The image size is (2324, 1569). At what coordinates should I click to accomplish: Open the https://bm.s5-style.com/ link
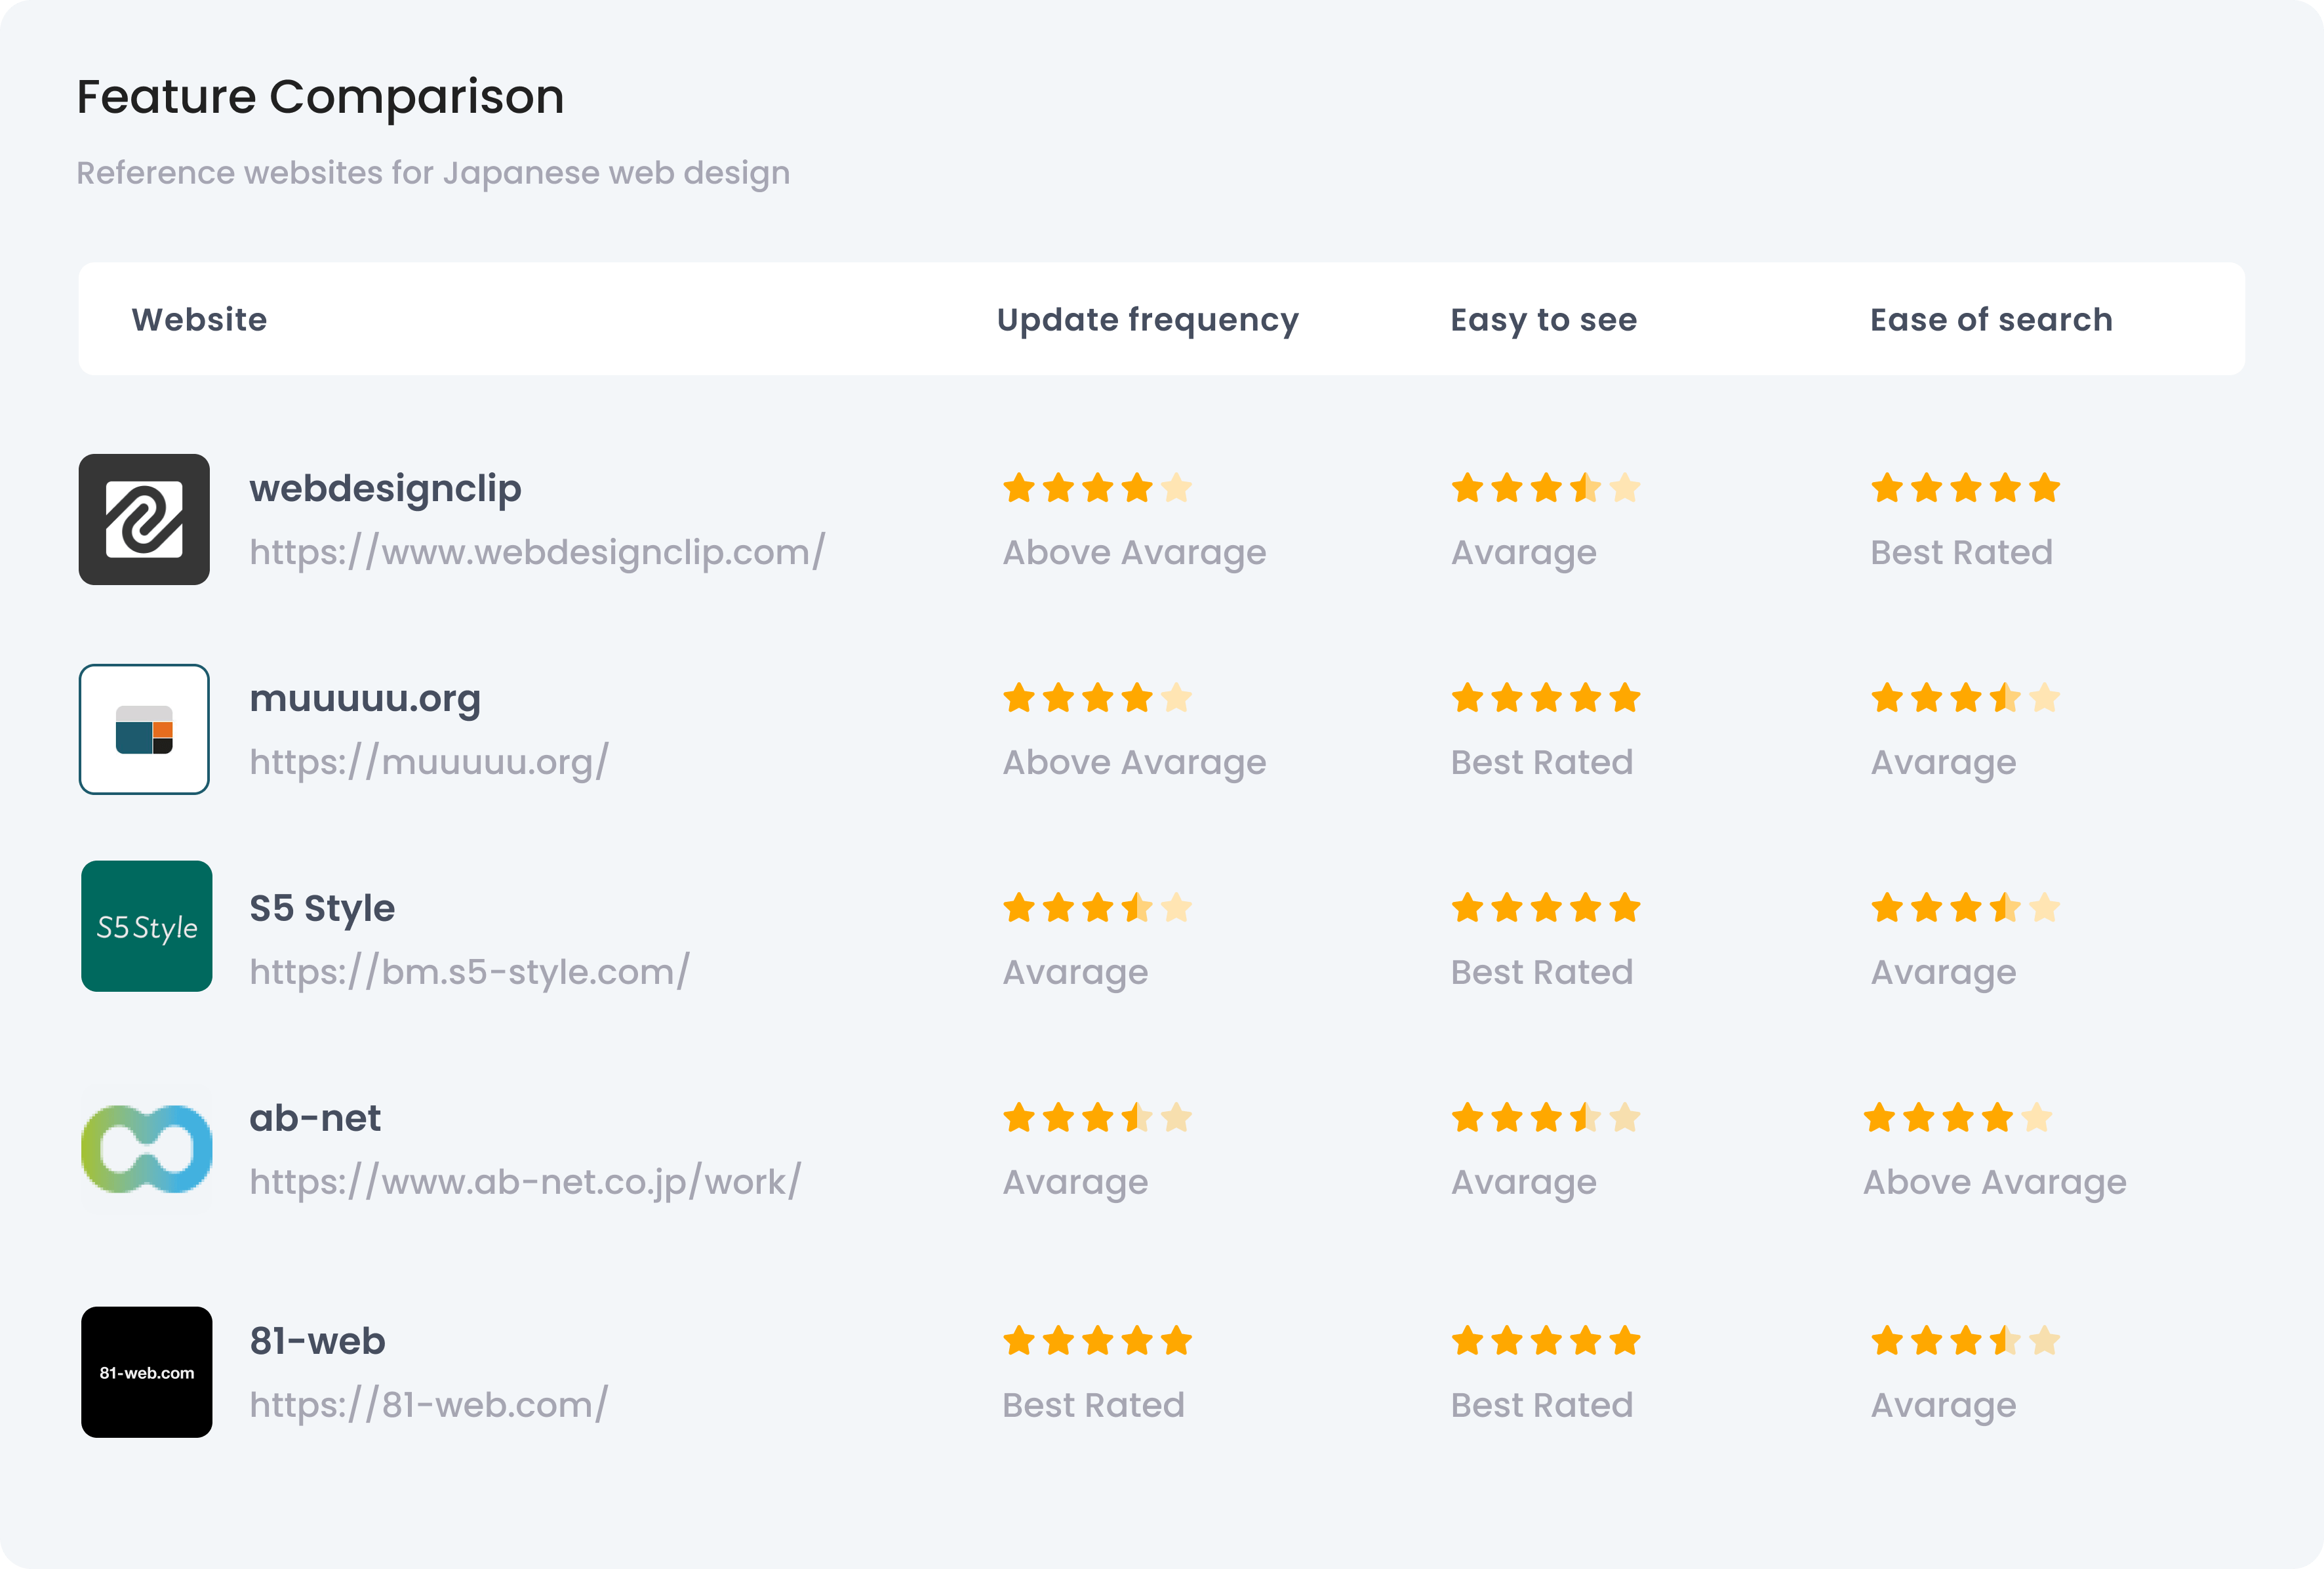click(x=469, y=972)
